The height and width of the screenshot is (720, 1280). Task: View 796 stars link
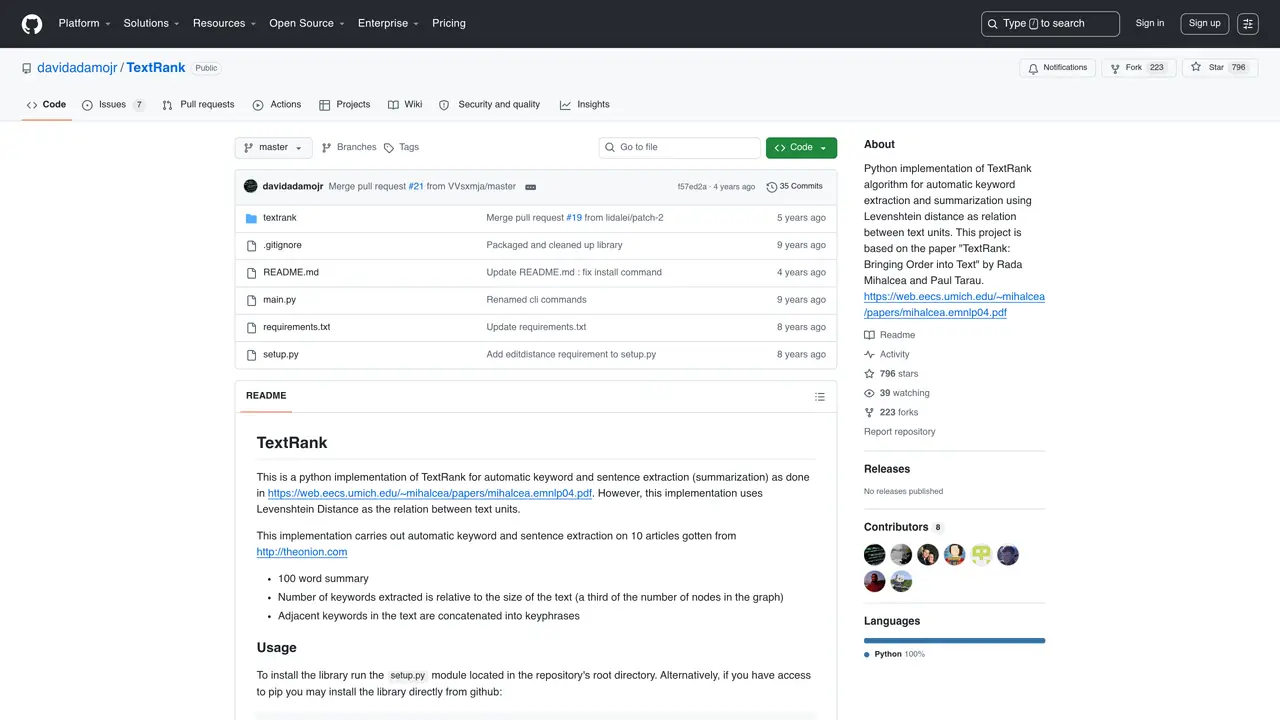tap(891, 374)
